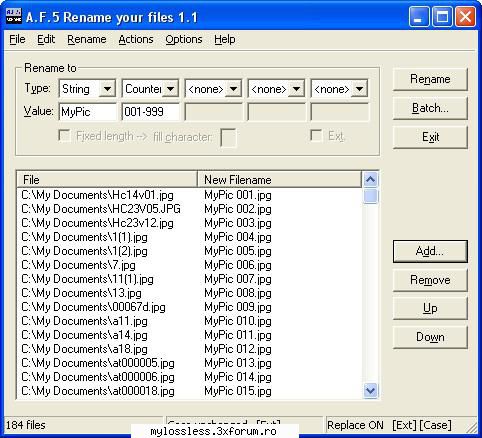
Task: Click the fill character box
Action: pyautogui.click(x=228, y=137)
